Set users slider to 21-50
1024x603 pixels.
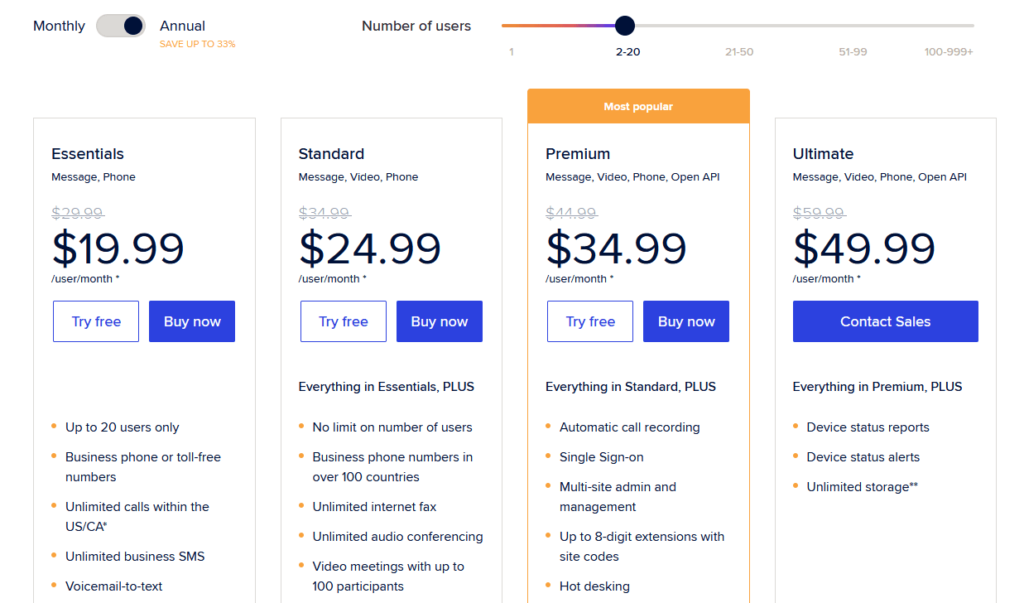(739, 52)
